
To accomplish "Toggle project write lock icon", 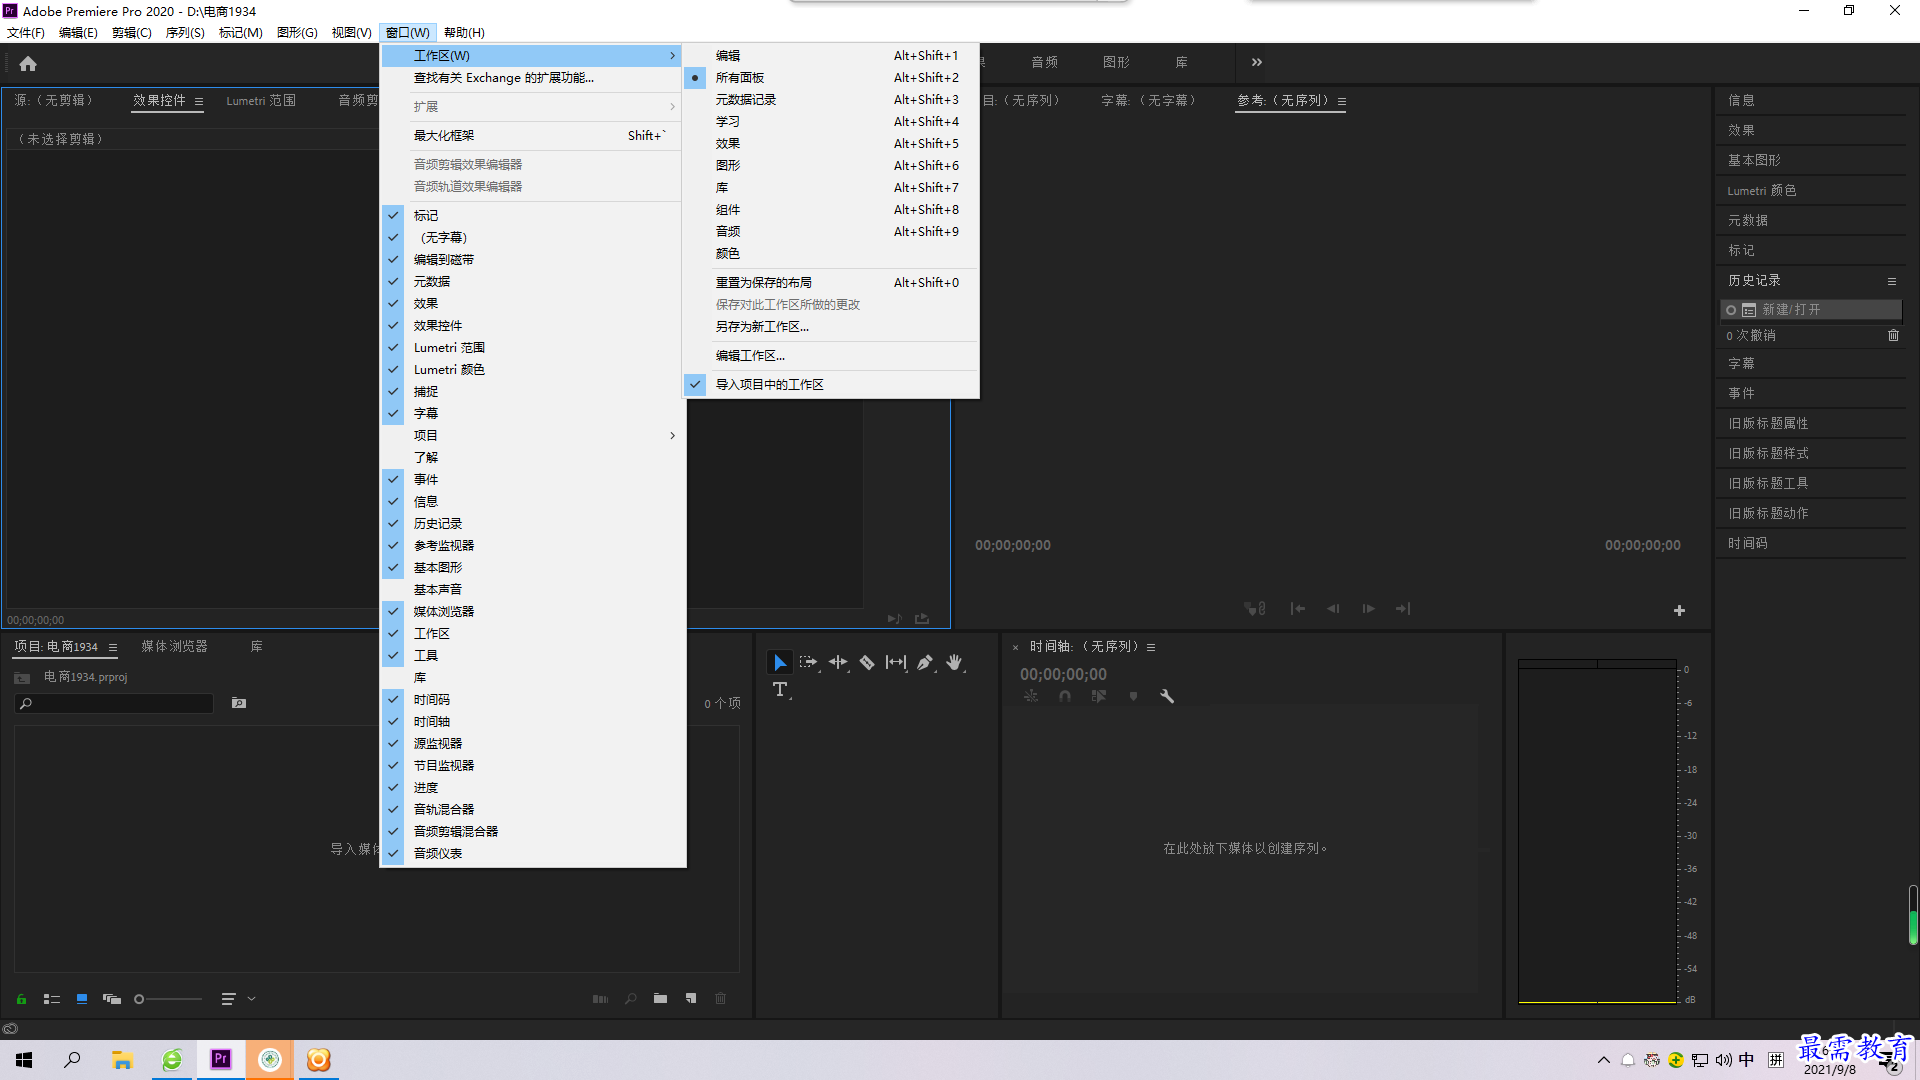I will [21, 998].
